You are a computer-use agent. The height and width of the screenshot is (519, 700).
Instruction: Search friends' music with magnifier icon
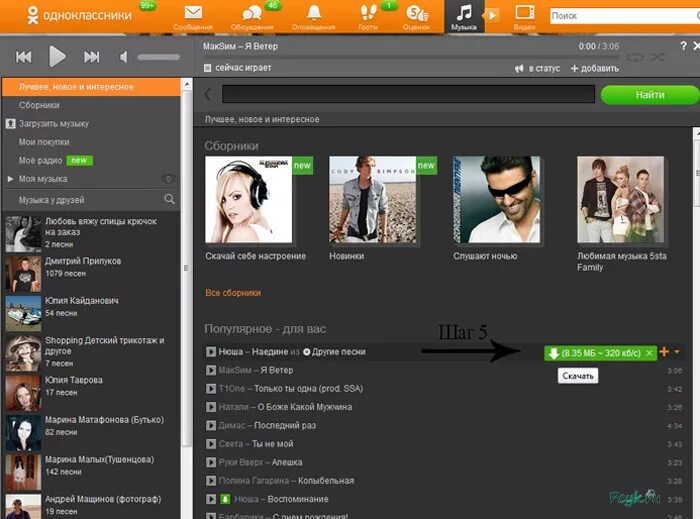(169, 199)
